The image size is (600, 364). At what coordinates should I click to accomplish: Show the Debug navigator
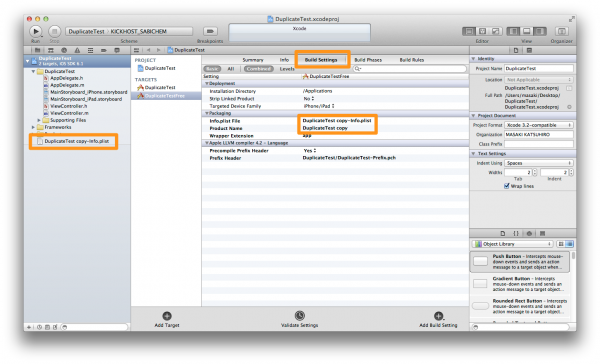tap(90, 50)
